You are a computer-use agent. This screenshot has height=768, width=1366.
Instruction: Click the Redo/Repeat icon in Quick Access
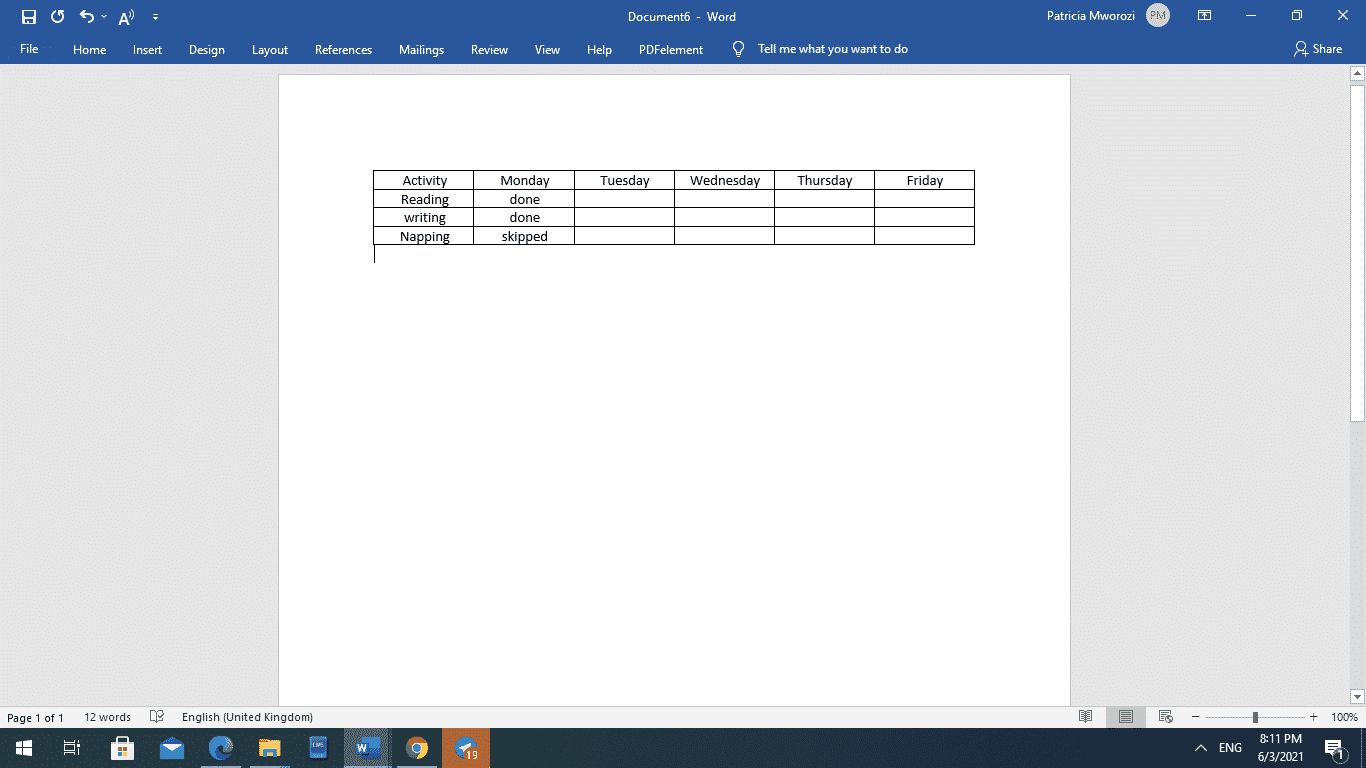(x=57, y=16)
